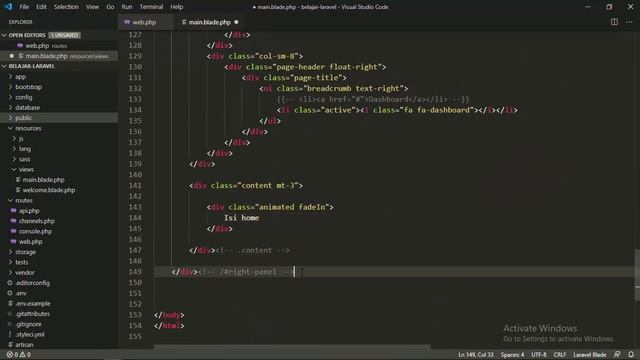Image resolution: width=640 pixels, height=360 pixels.
Task: Open the File menu
Action: click(24, 7)
